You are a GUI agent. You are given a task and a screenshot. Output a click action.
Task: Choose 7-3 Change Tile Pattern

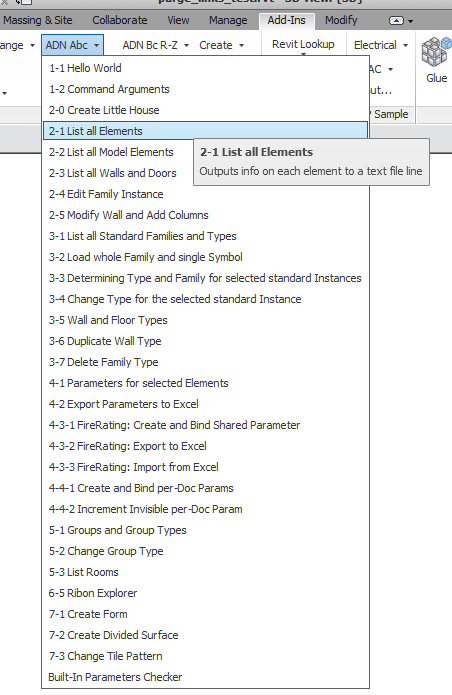206,656
